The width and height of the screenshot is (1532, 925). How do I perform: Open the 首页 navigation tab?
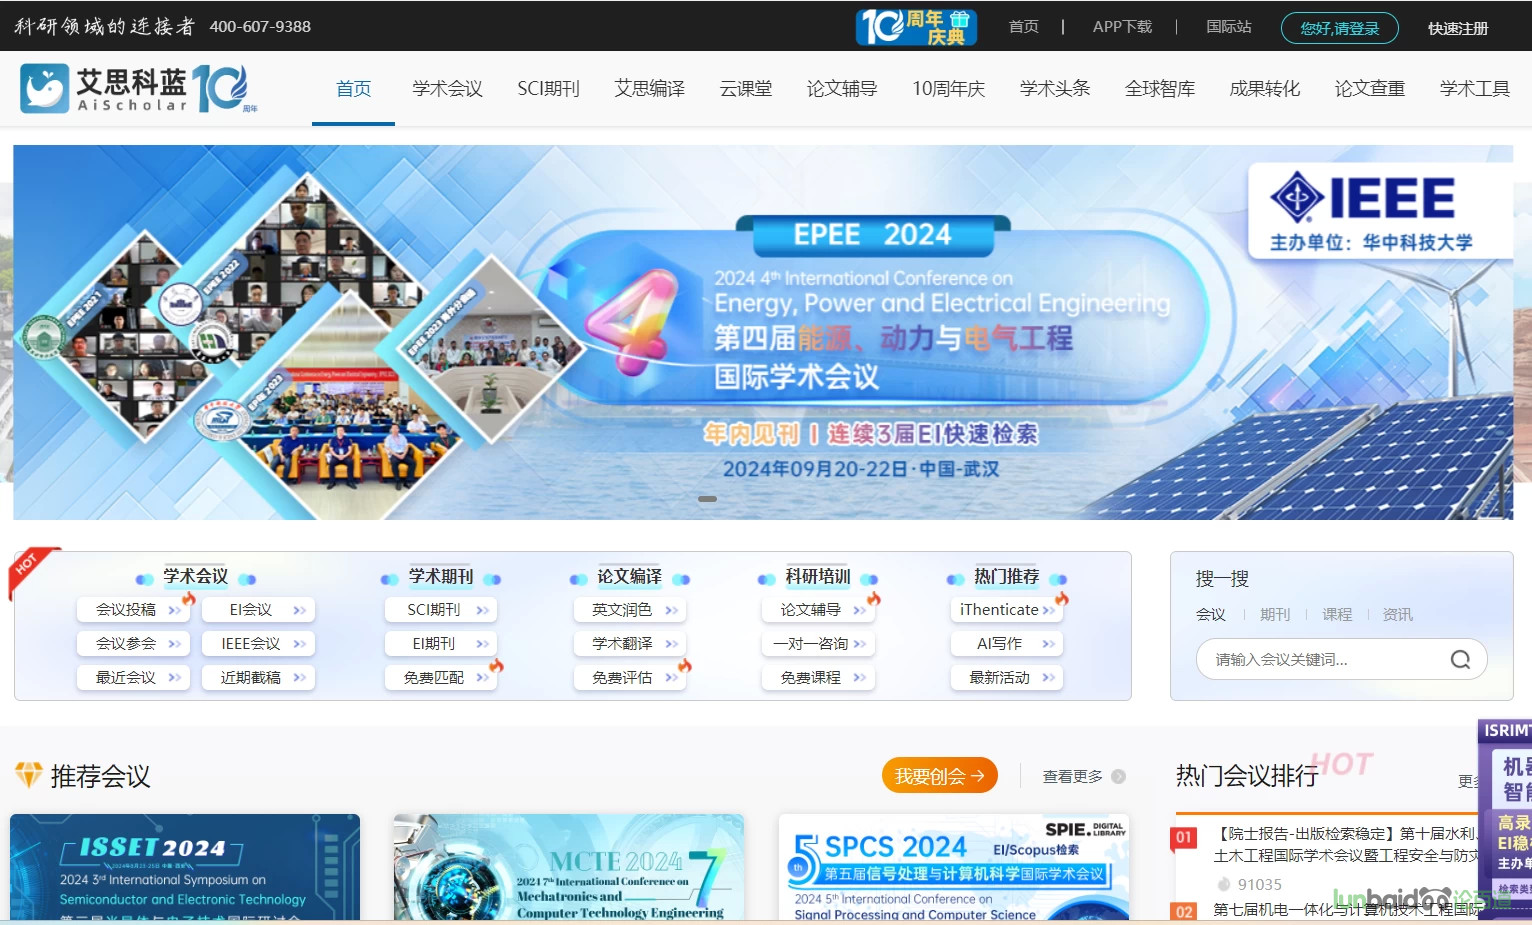click(353, 89)
